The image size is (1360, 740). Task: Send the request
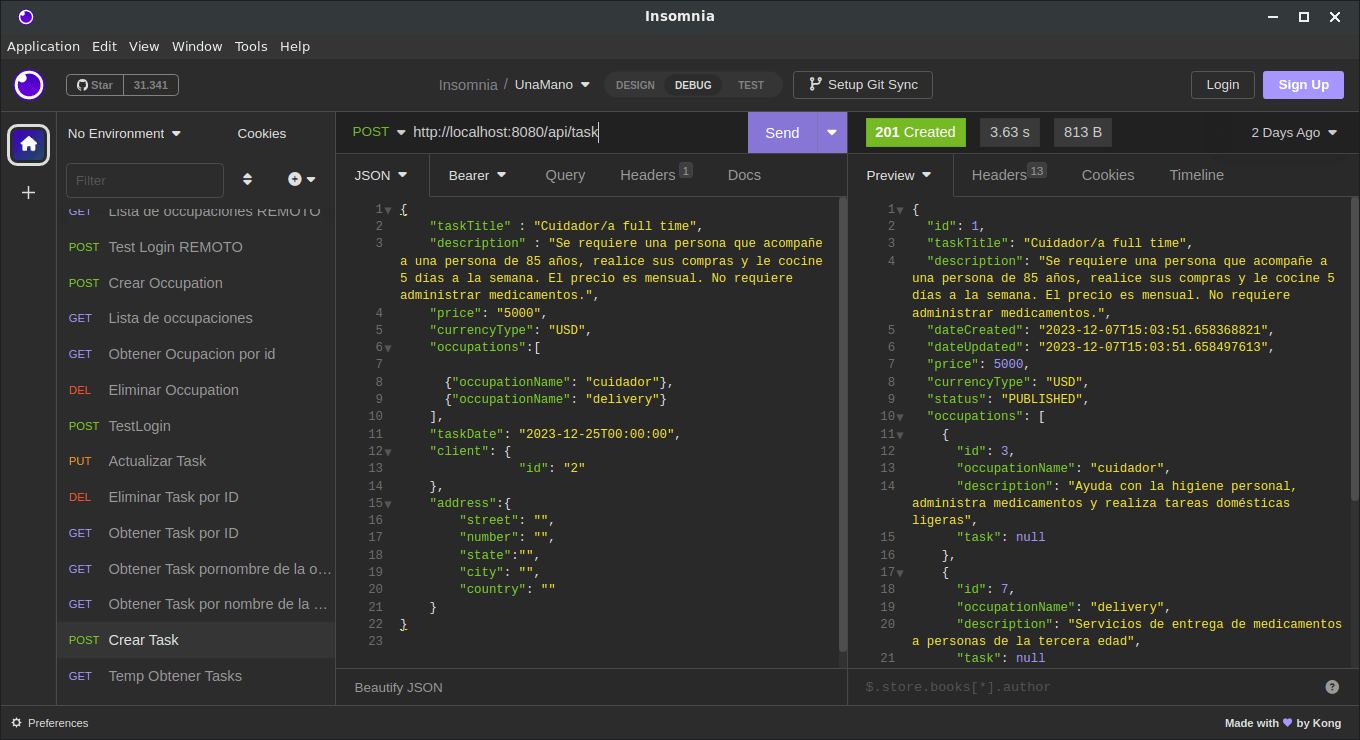click(x=782, y=133)
